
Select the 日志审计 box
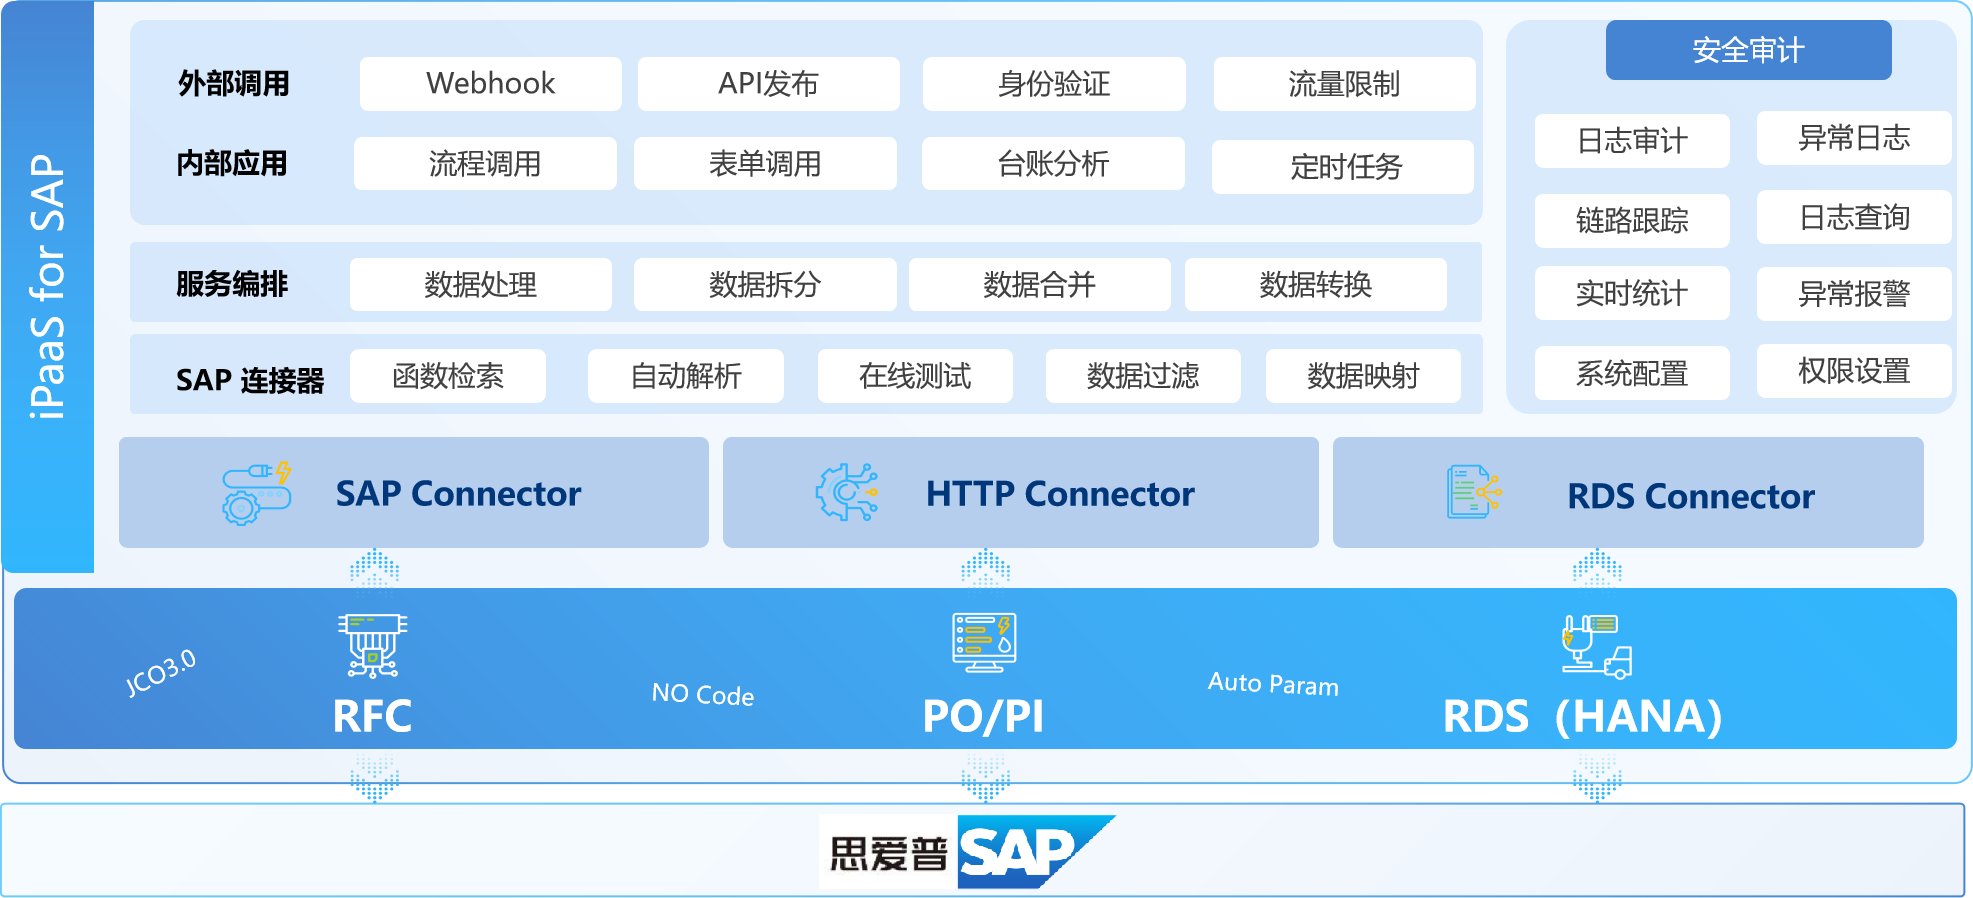pyautogui.click(x=1632, y=141)
